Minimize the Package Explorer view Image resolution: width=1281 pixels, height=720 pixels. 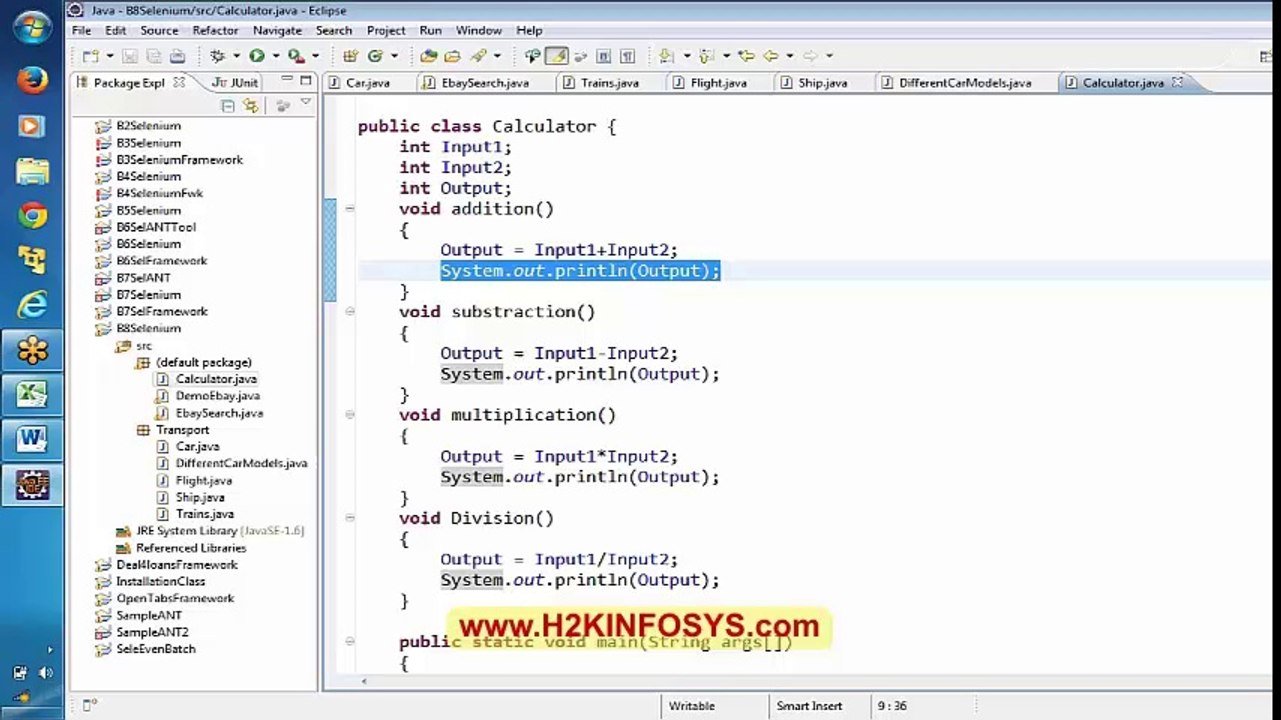[286, 81]
